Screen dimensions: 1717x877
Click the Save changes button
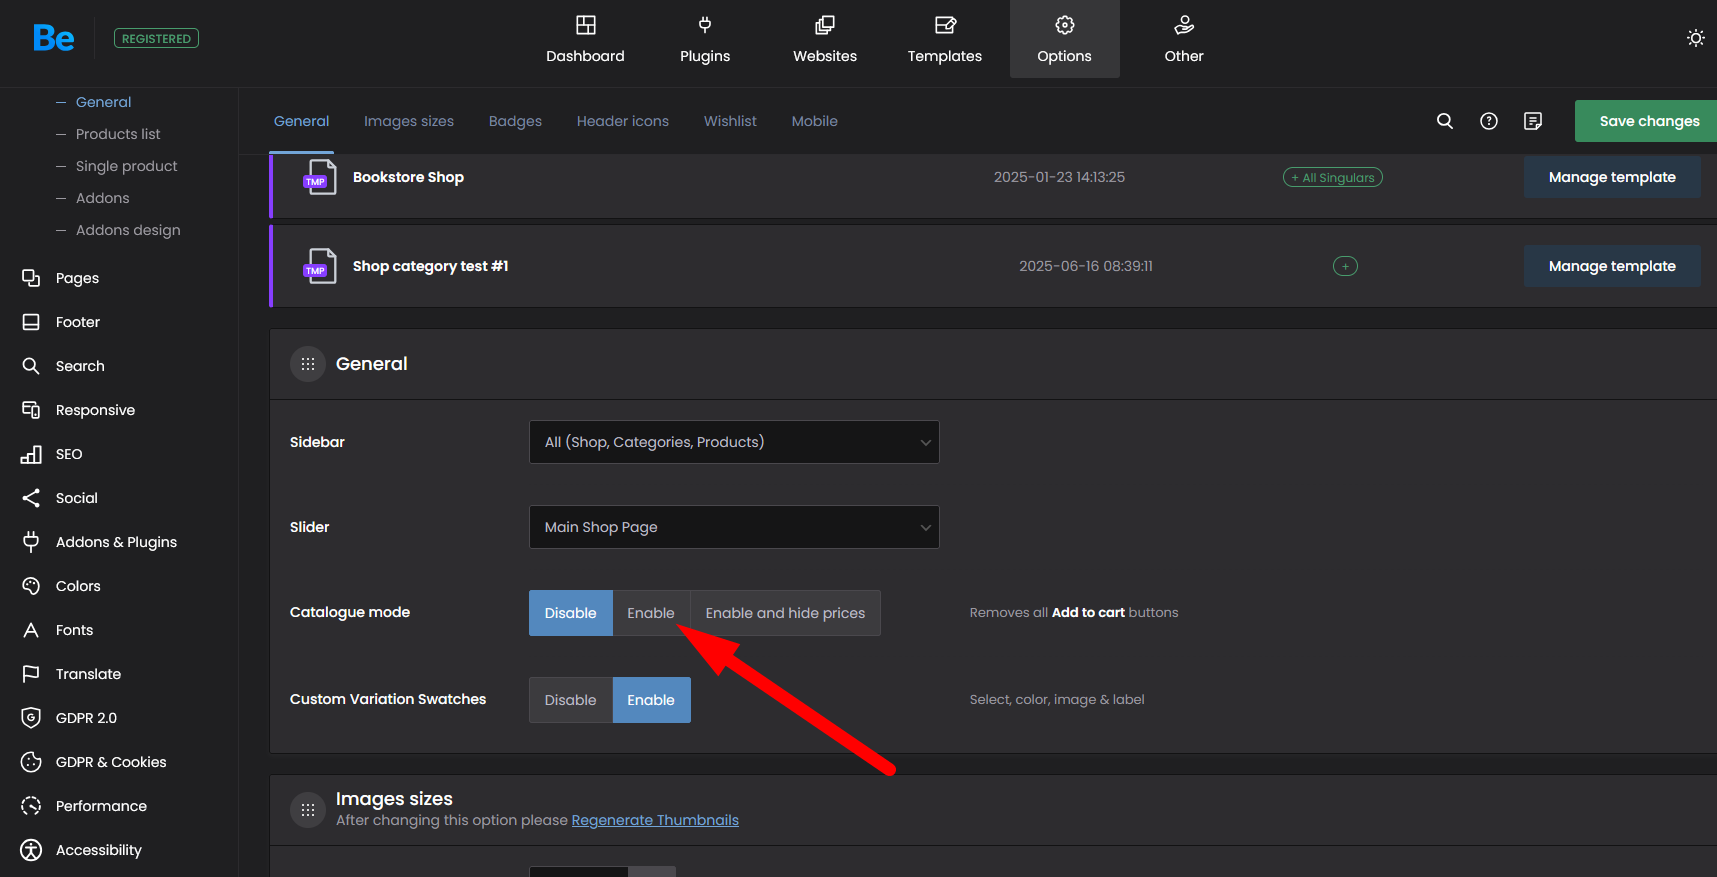(1648, 121)
